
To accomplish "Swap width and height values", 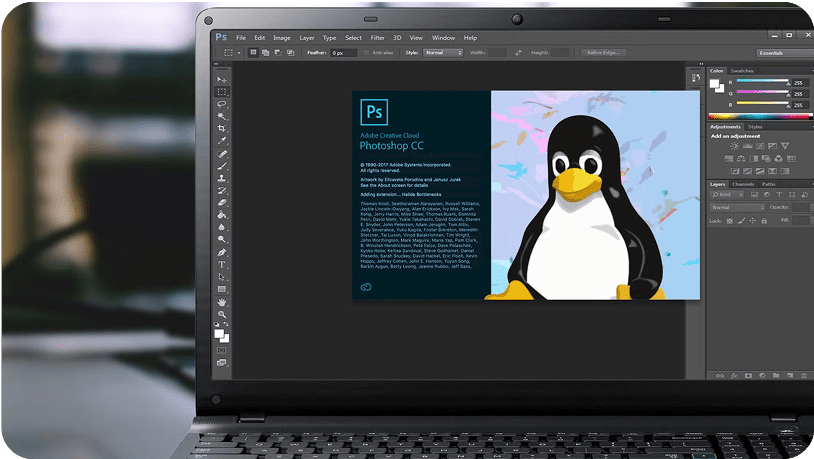I will (518, 52).
